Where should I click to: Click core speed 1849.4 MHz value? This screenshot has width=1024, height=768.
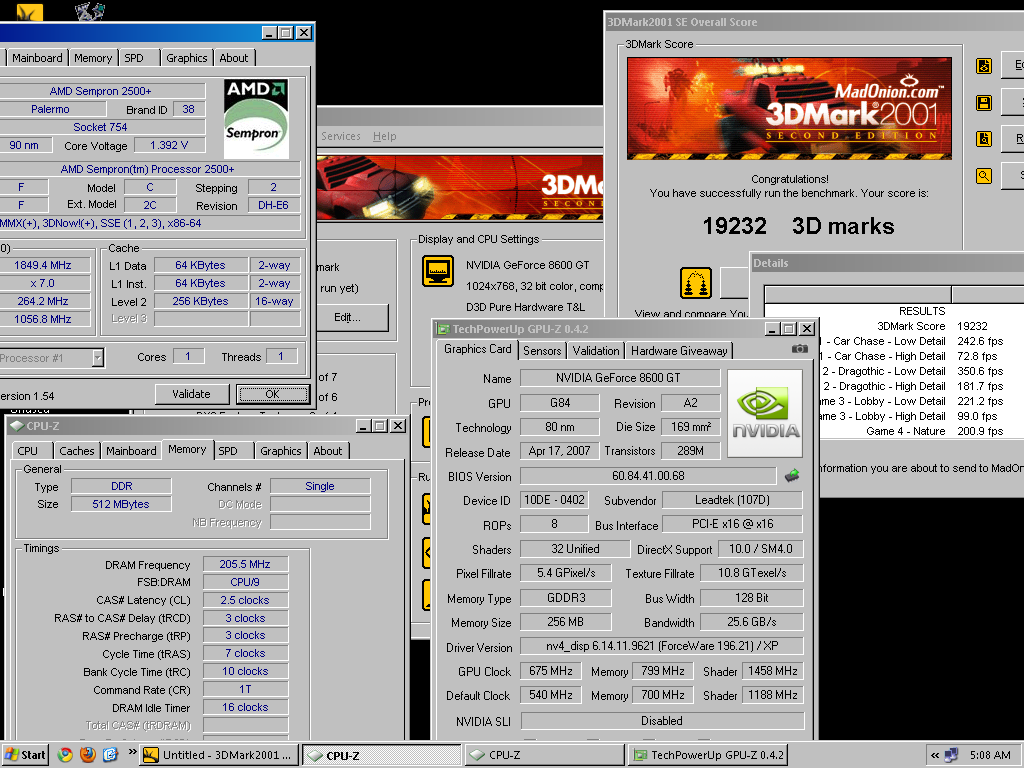(x=44, y=265)
